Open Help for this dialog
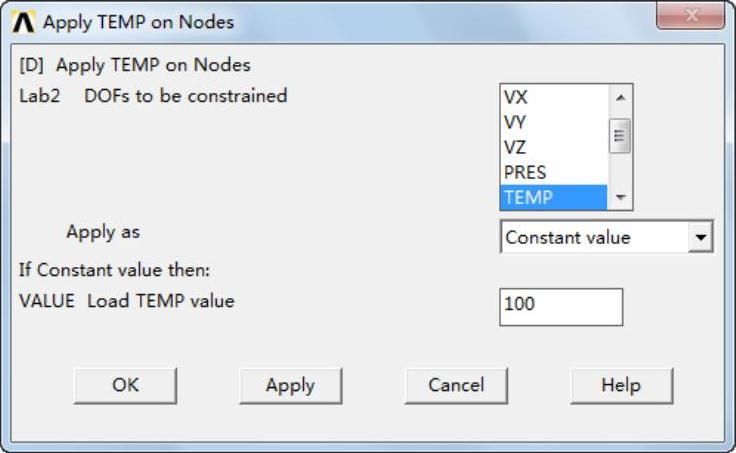 click(621, 385)
